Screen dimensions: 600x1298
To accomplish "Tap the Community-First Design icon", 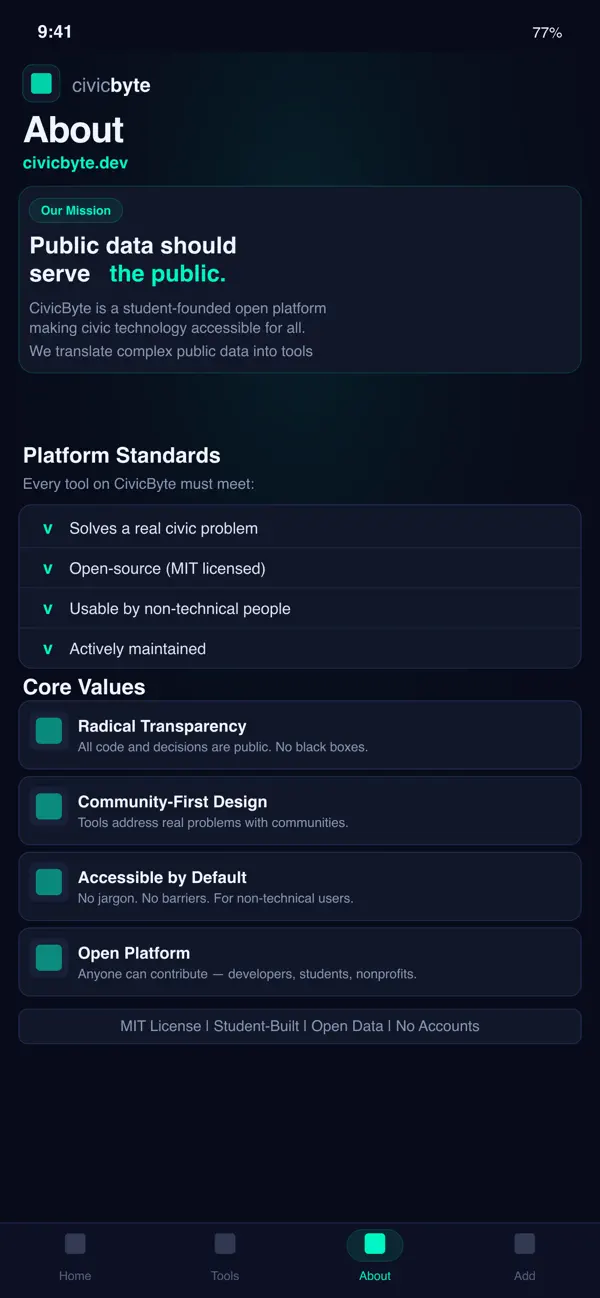I will [x=48, y=806].
